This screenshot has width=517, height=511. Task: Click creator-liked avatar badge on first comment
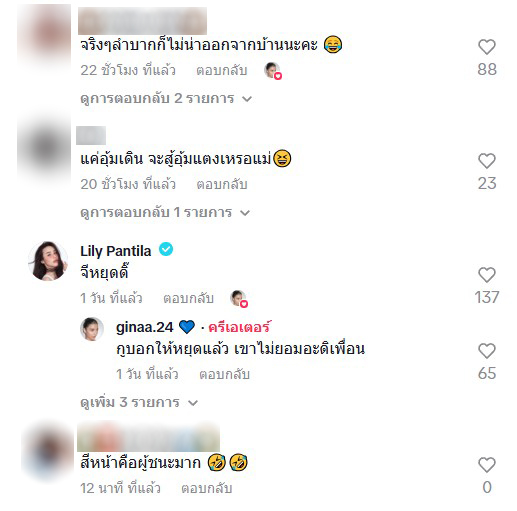point(273,71)
